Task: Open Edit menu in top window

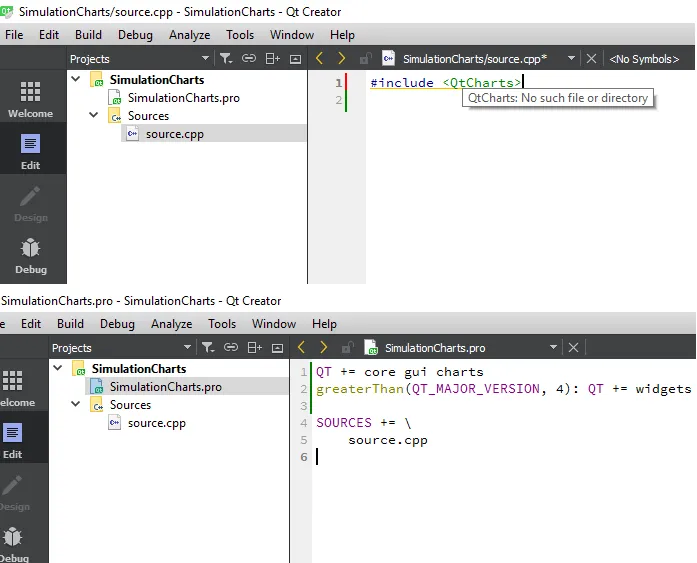Action: point(49,35)
